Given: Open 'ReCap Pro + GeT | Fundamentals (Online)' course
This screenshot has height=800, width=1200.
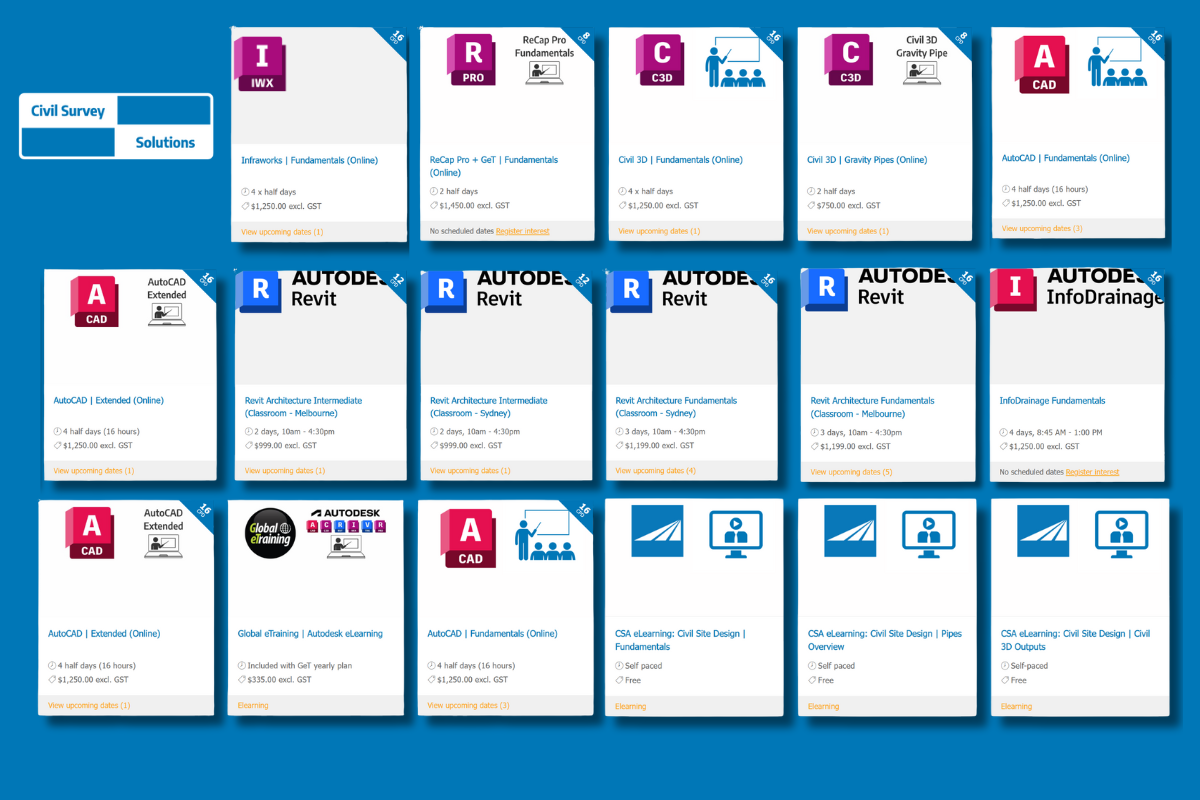Looking at the screenshot, I should click(494, 166).
